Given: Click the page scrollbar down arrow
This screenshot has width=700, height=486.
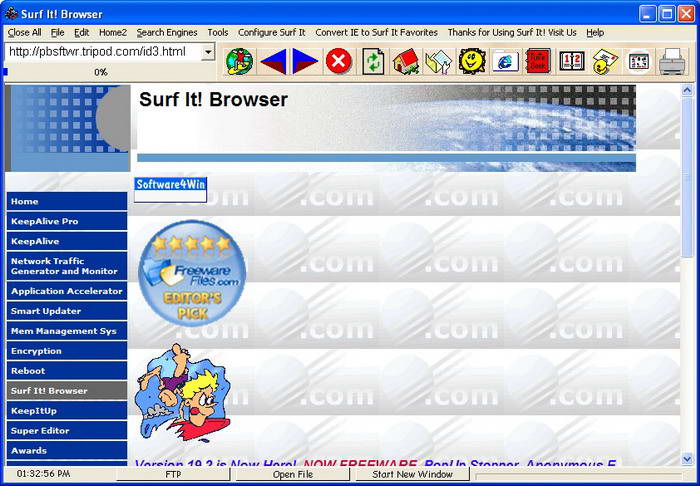Looking at the screenshot, I should 687,459.
